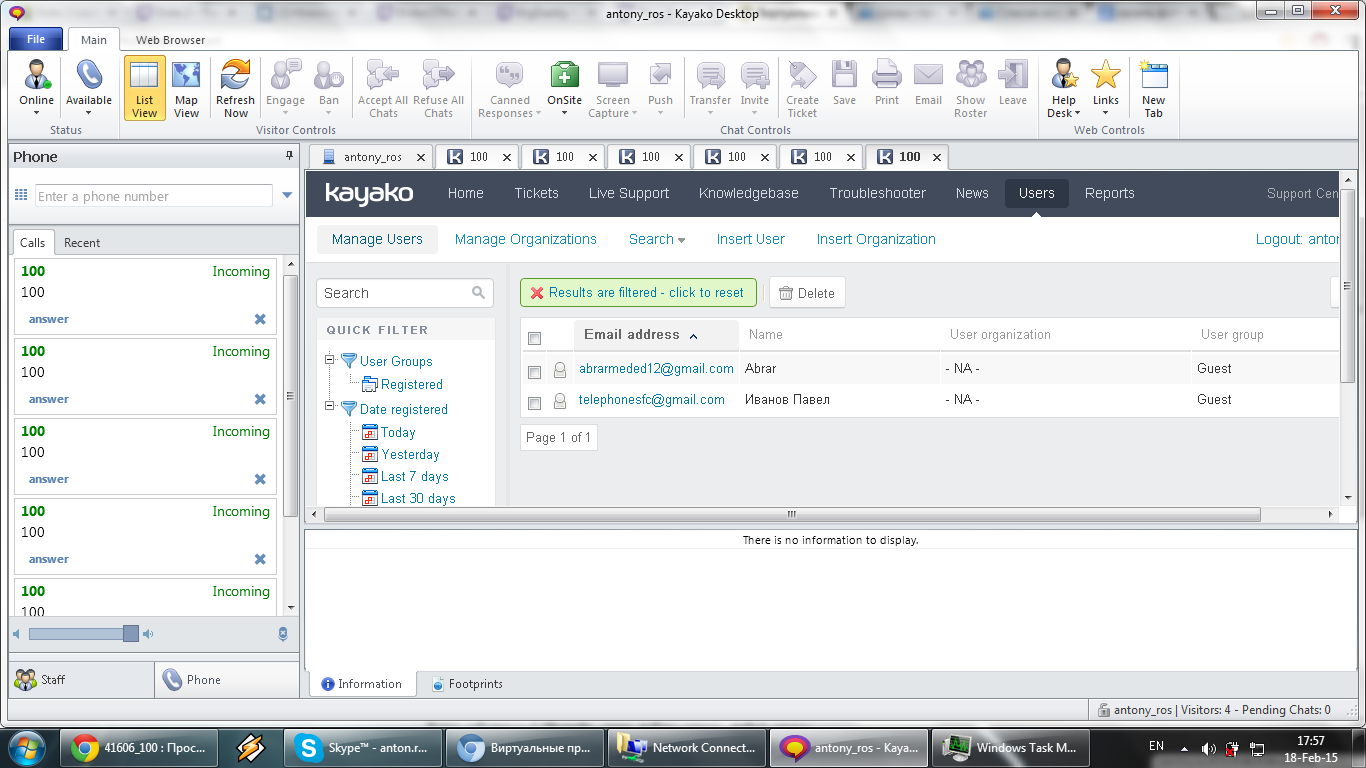This screenshot has height=768, width=1366.
Task: Click the dial pad grid icon
Action: pyautogui.click(x=21, y=196)
